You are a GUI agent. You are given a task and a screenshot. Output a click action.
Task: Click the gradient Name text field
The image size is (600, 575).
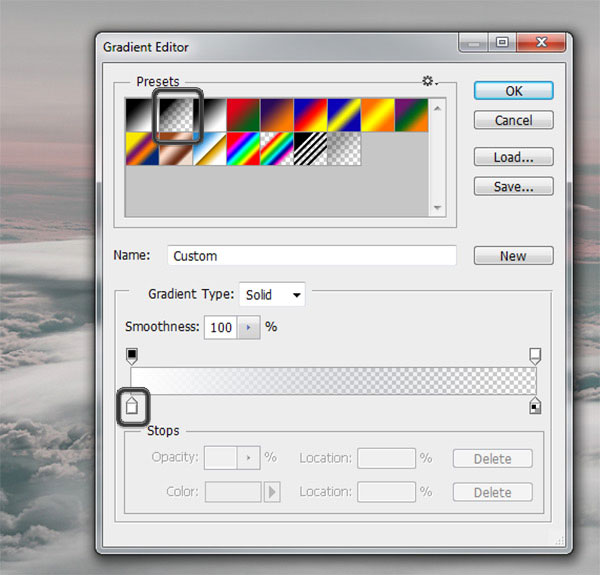pos(311,256)
